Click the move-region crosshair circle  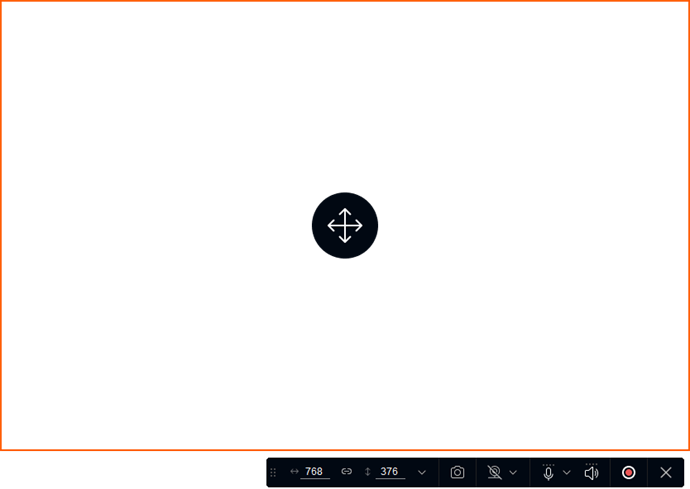[x=345, y=225]
